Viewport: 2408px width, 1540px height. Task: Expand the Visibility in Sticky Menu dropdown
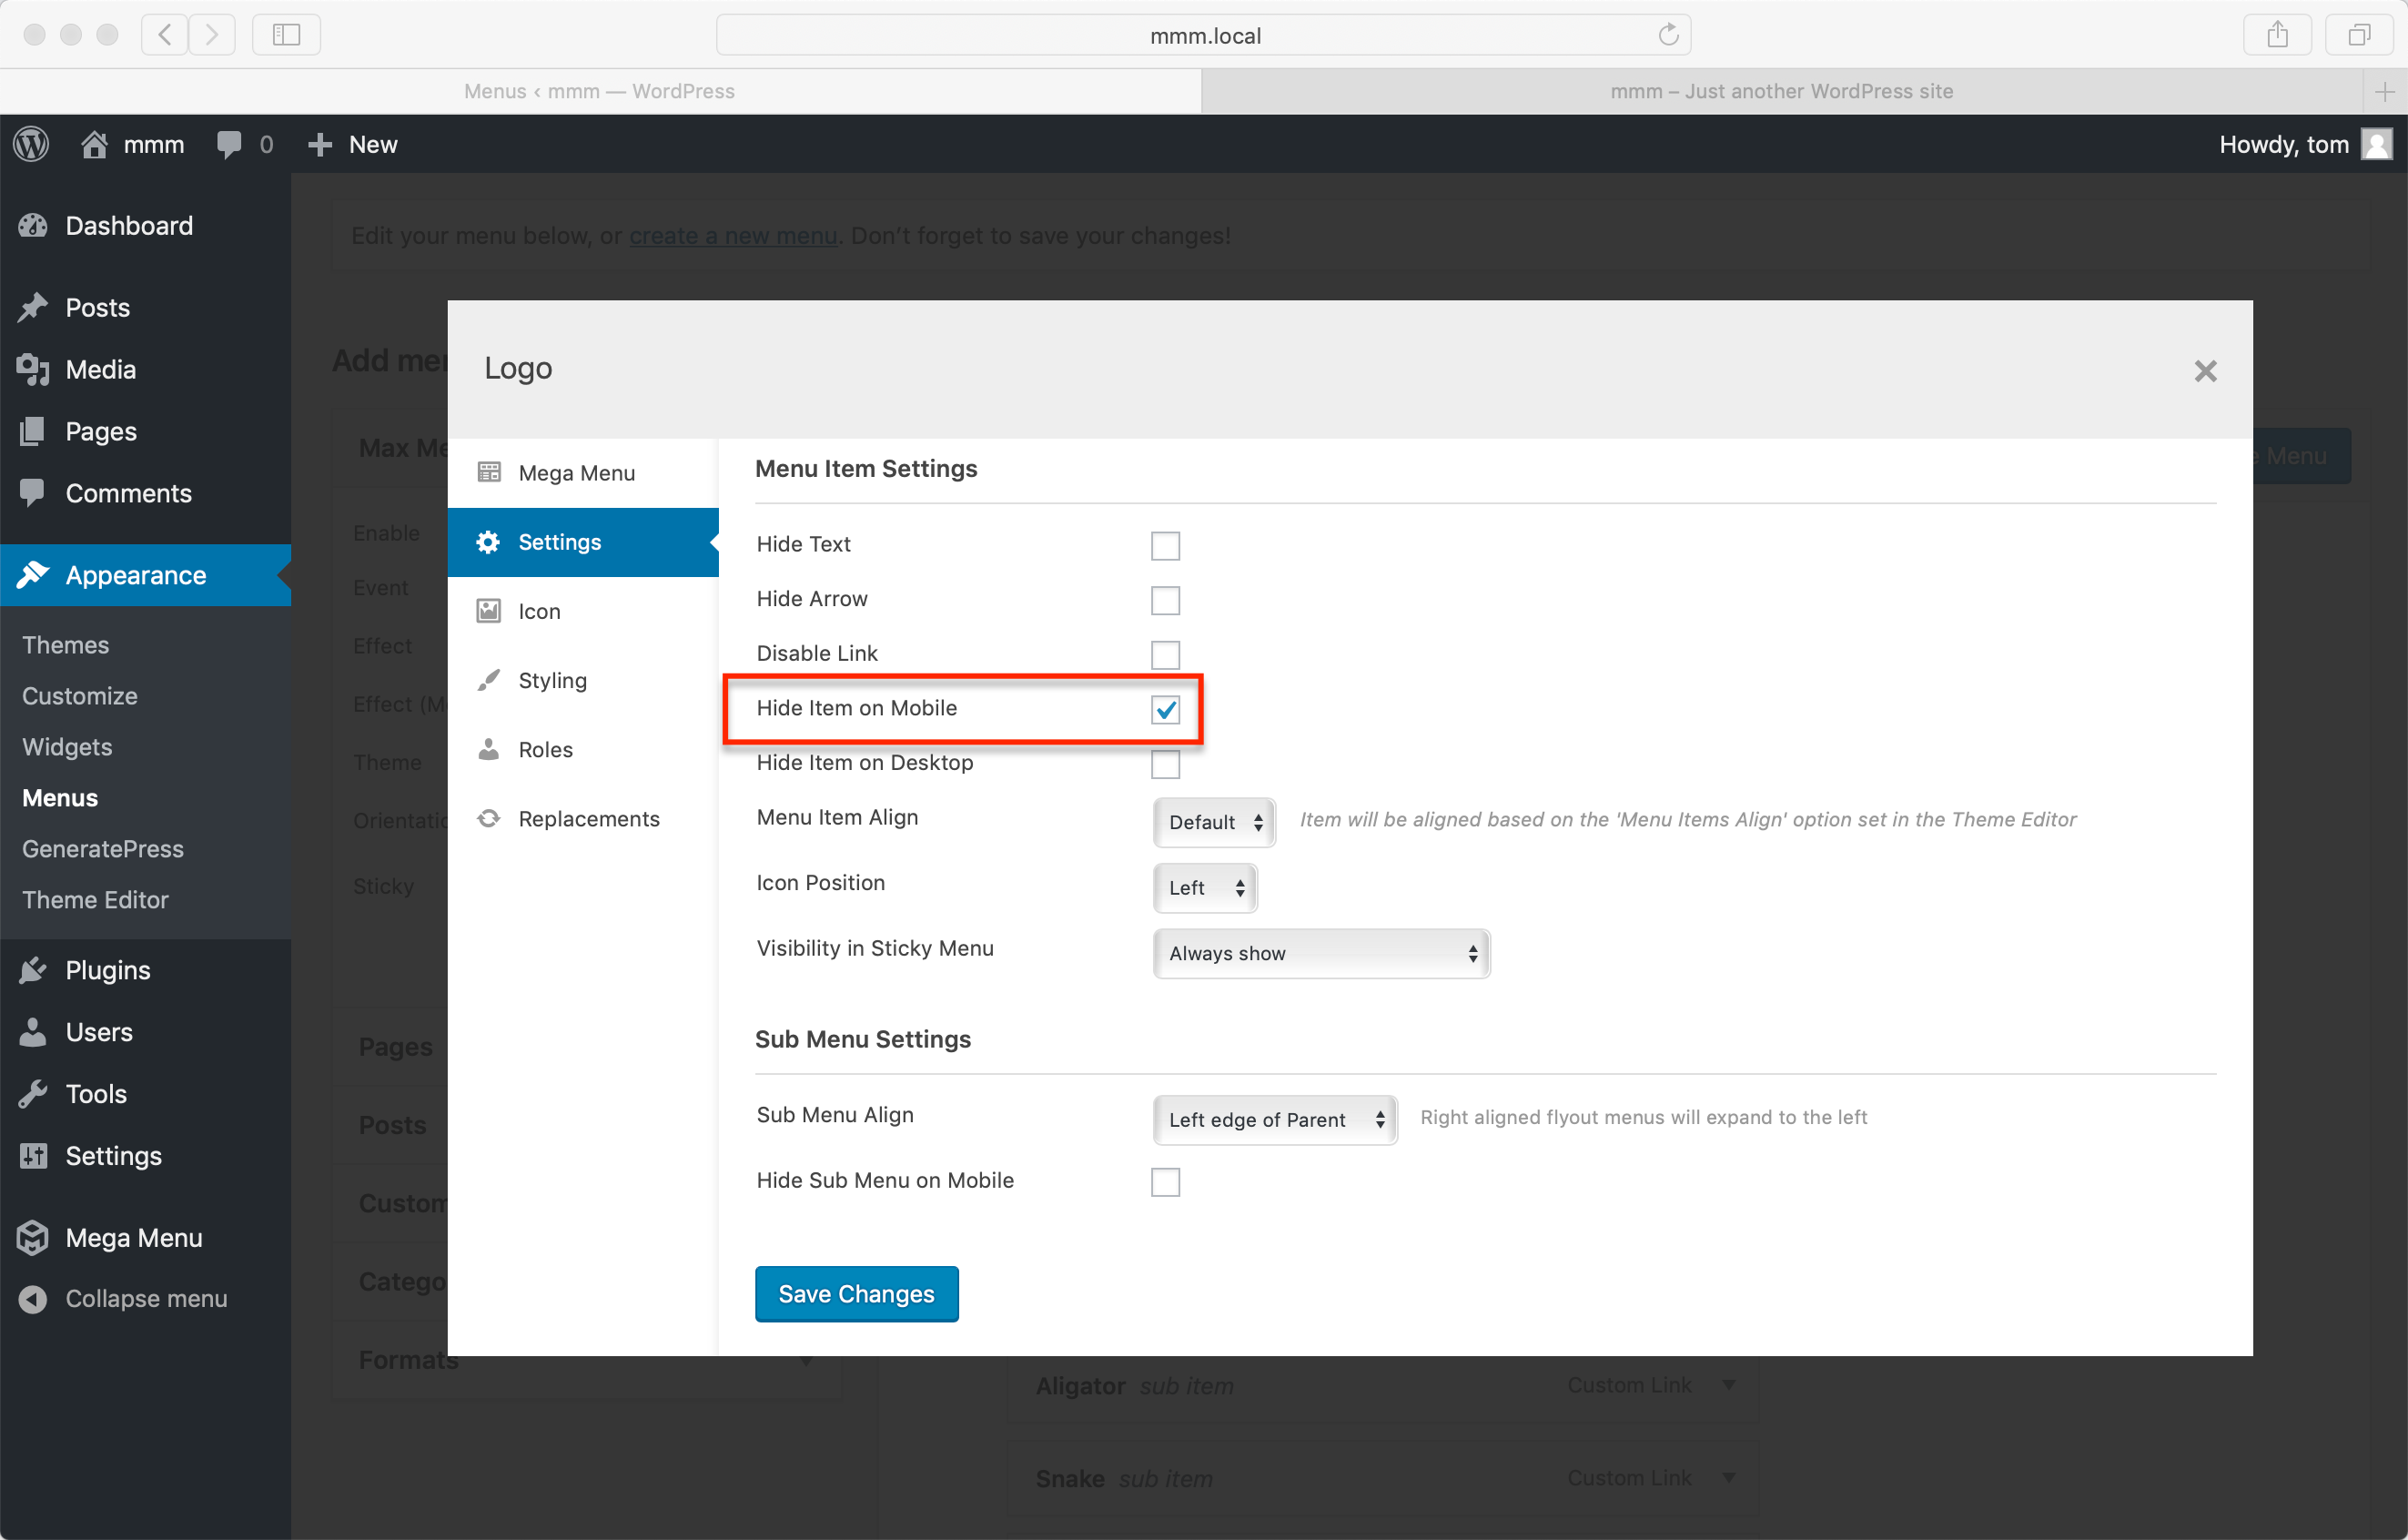pos(1321,953)
